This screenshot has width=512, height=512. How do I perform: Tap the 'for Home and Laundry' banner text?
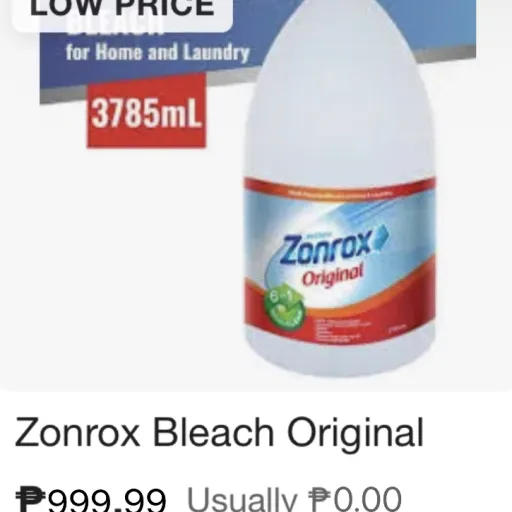157,53
